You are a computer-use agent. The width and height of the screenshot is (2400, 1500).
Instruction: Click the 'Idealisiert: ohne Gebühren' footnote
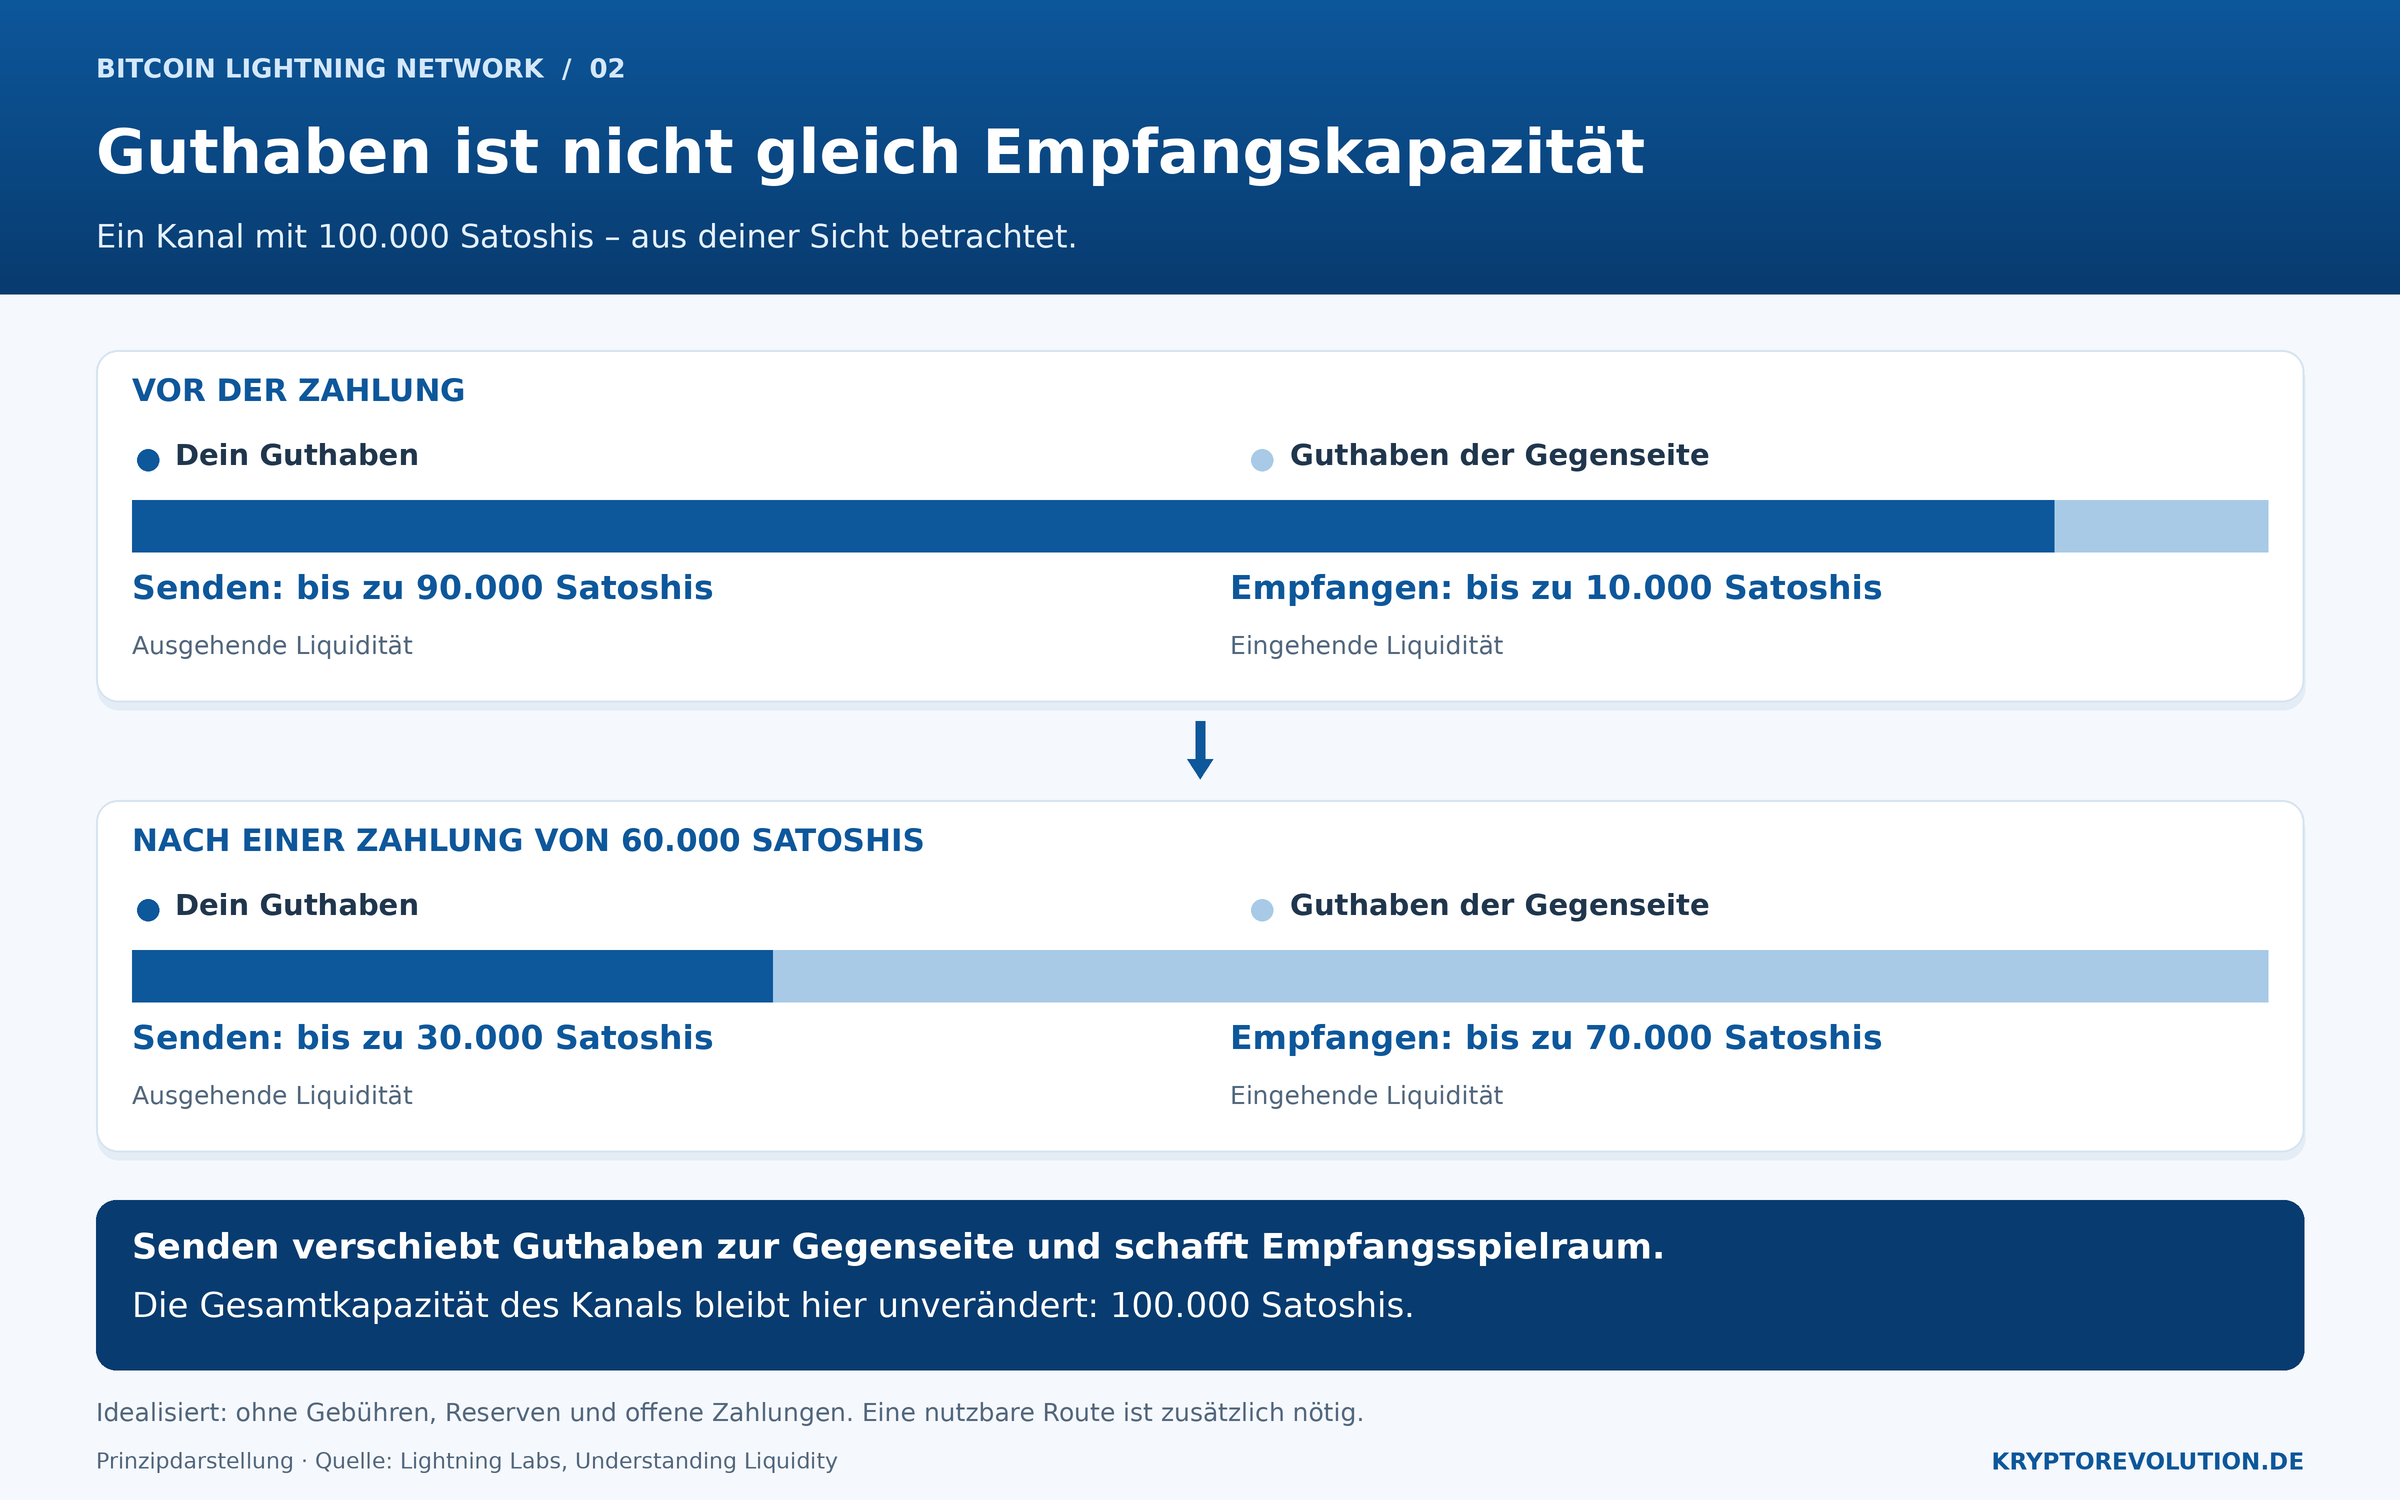click(x=730, y=1413)
